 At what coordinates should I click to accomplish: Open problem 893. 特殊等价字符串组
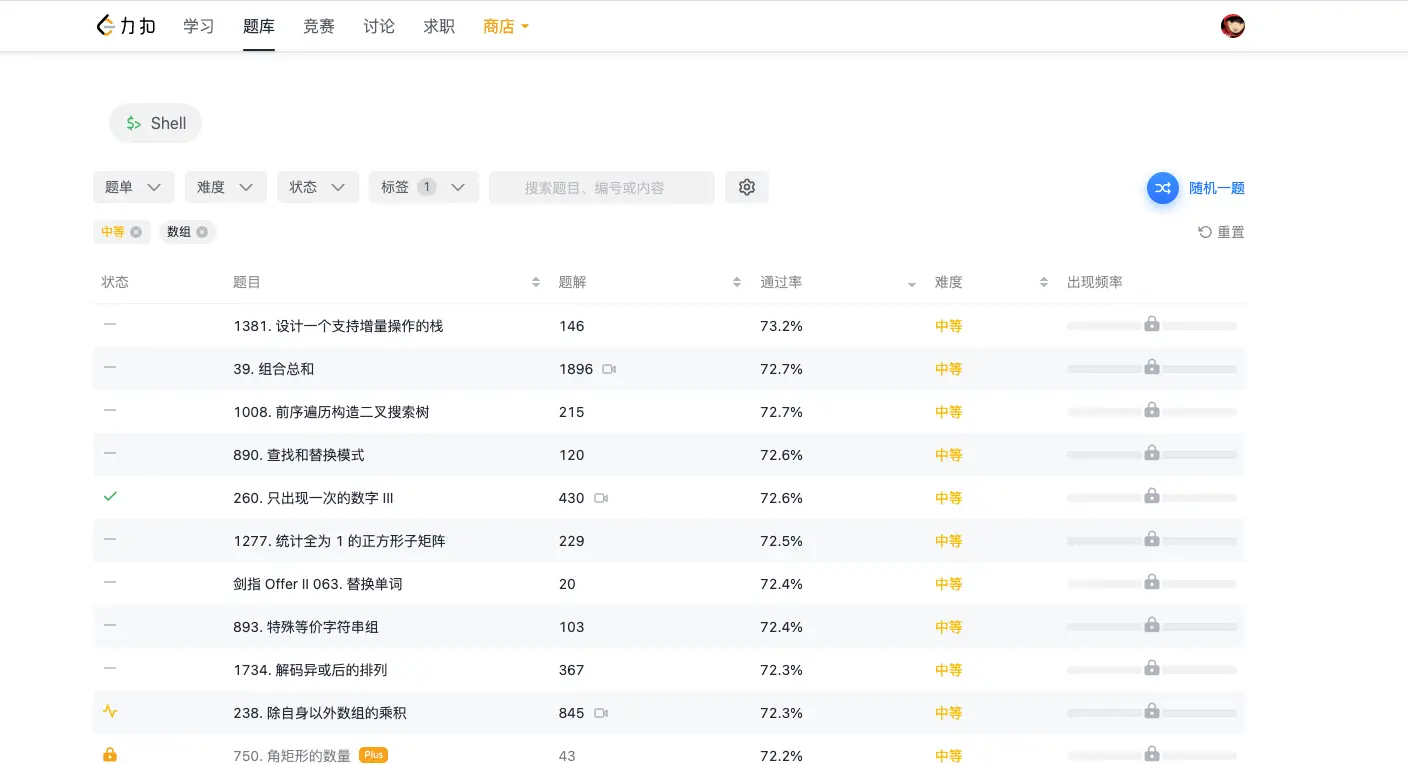(306, 627)
